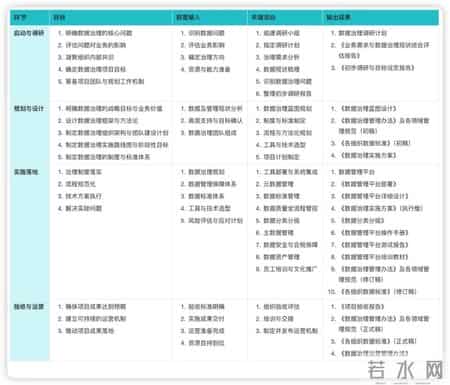Click '整理初步调研报告' activity item

(287, 94)
